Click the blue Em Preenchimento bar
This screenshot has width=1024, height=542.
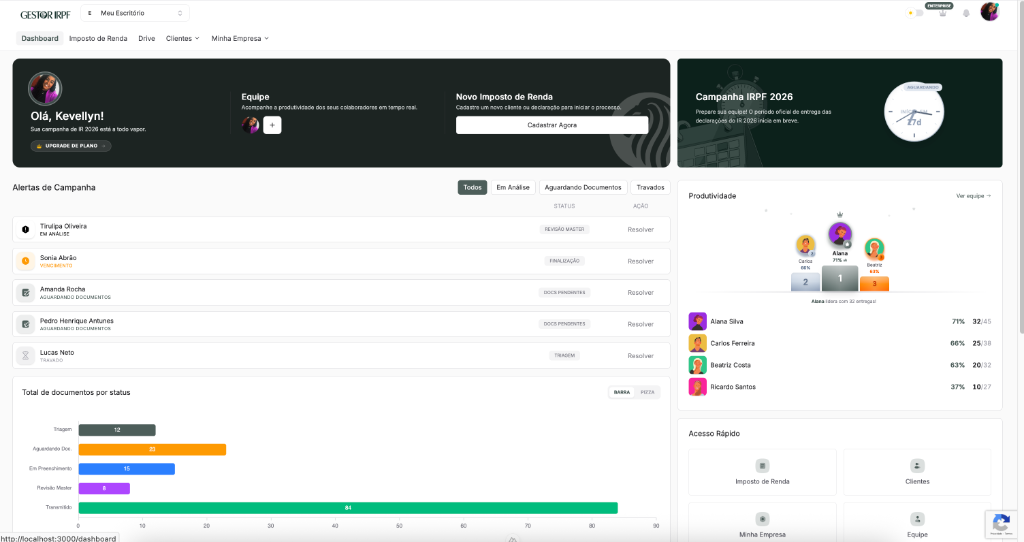127,469
